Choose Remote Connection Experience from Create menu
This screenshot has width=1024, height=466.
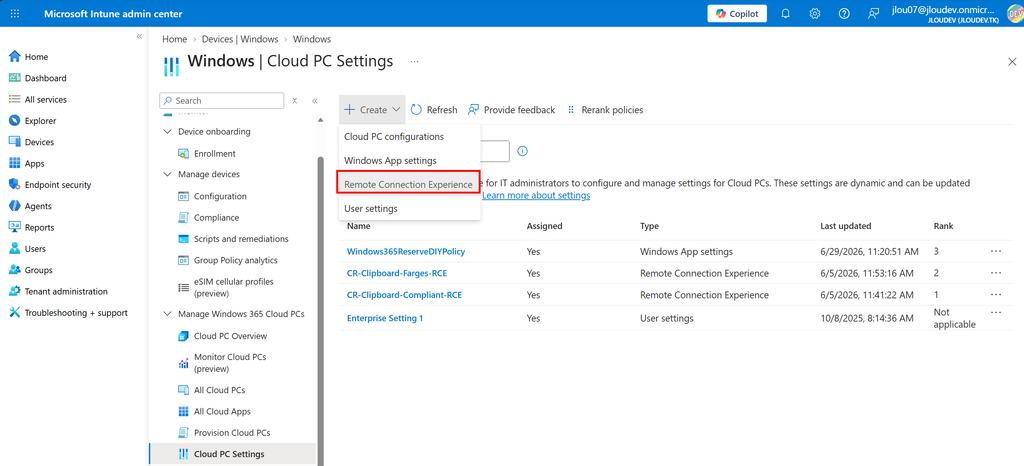(408, 184)
